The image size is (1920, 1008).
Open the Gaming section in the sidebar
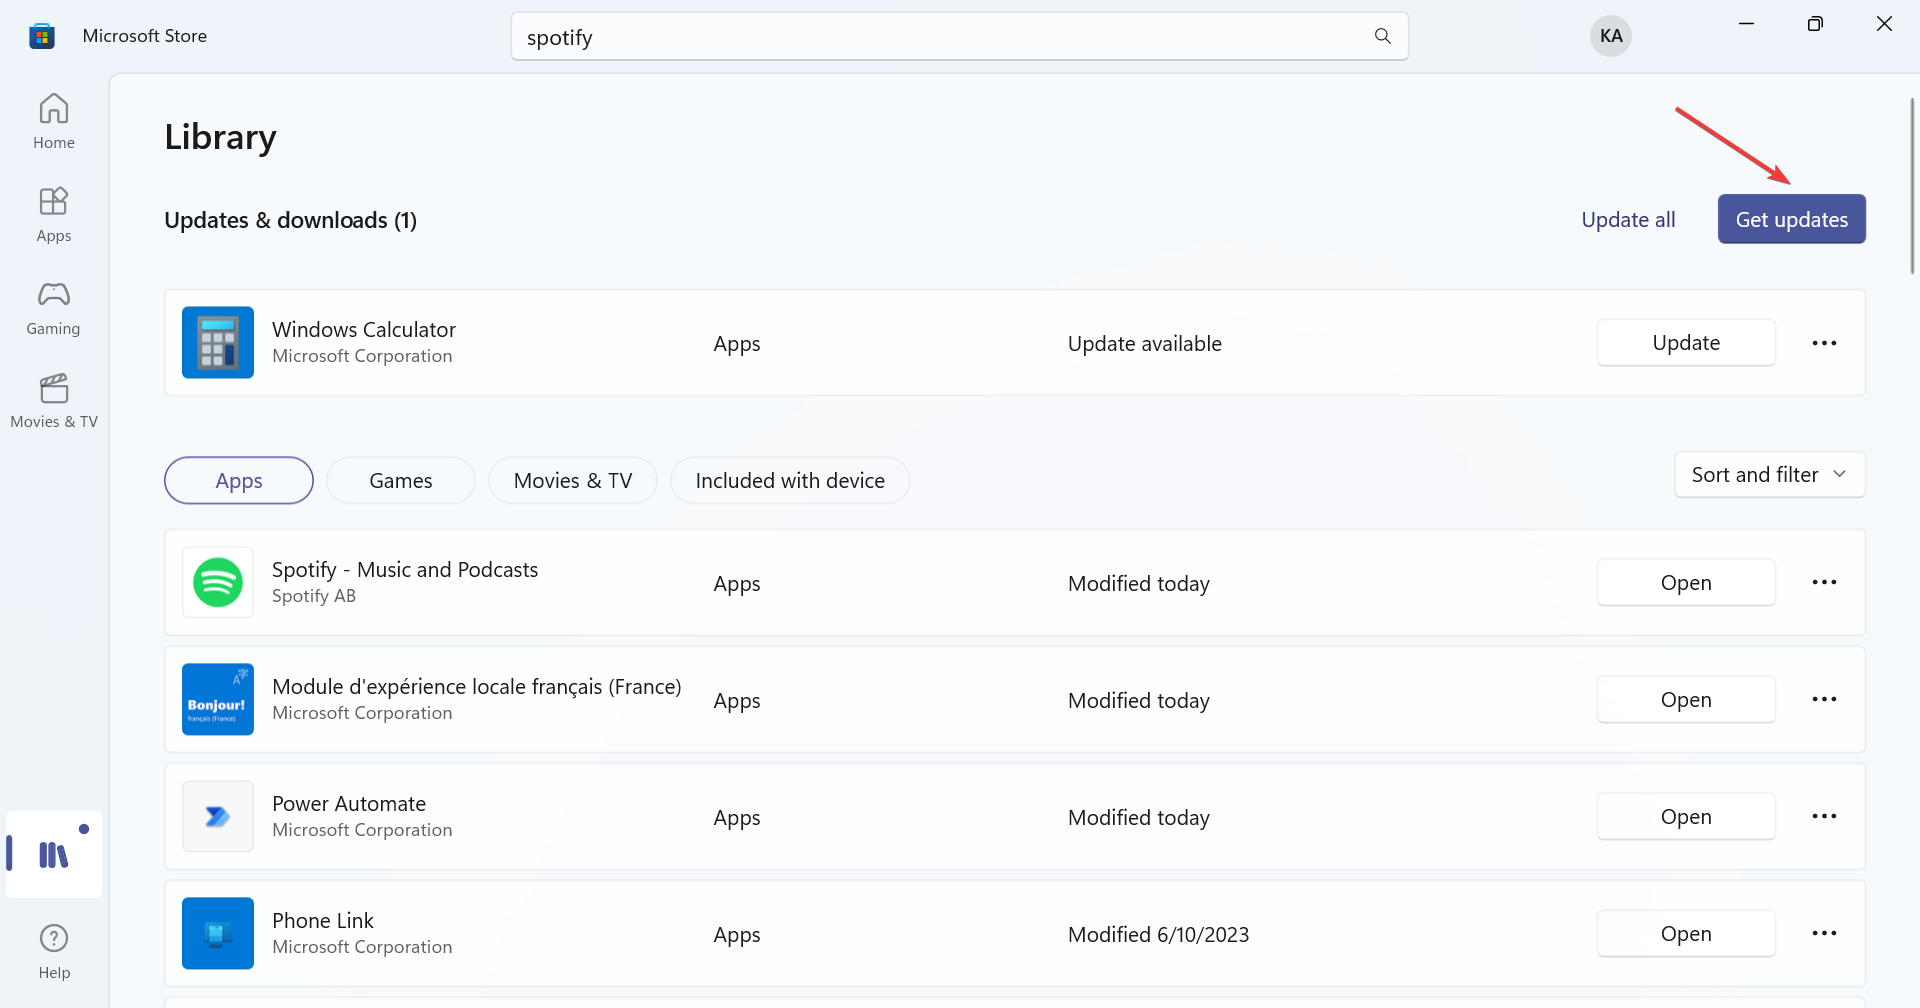(53, 306)
